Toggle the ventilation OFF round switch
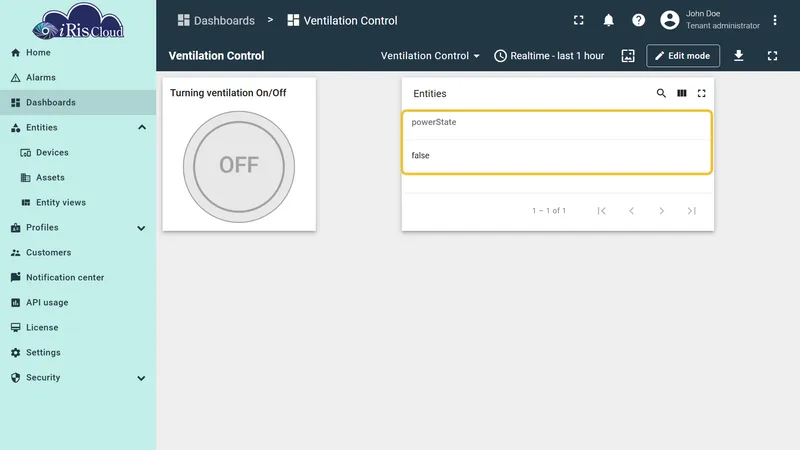Viewport: 800px width, 450px height. click(x=239, y=166)
